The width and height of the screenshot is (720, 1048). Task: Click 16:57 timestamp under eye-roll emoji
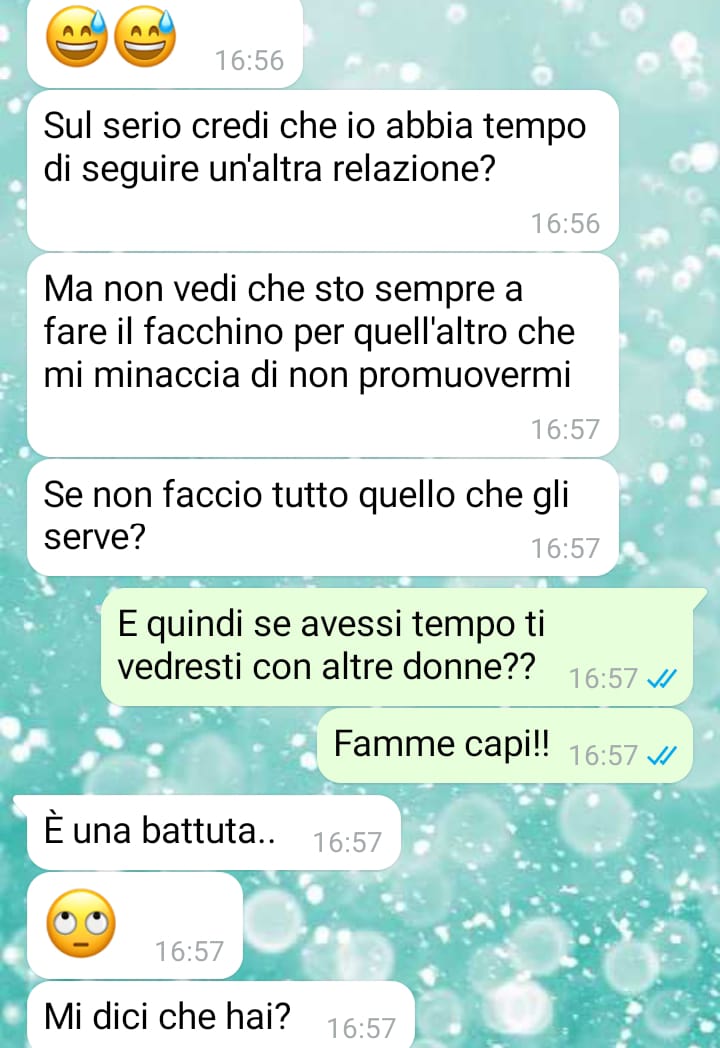pos(189,951)
